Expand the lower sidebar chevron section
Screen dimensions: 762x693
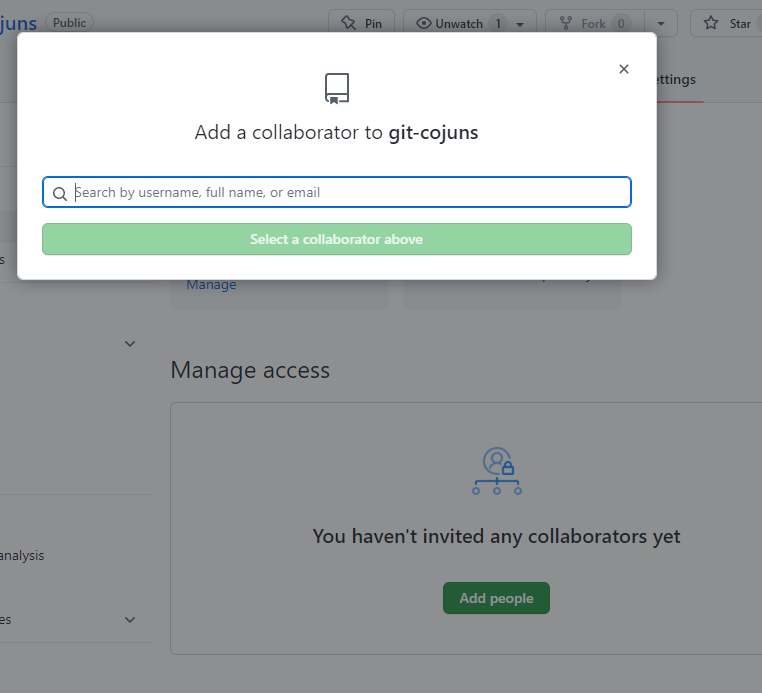tap(130, 620)
